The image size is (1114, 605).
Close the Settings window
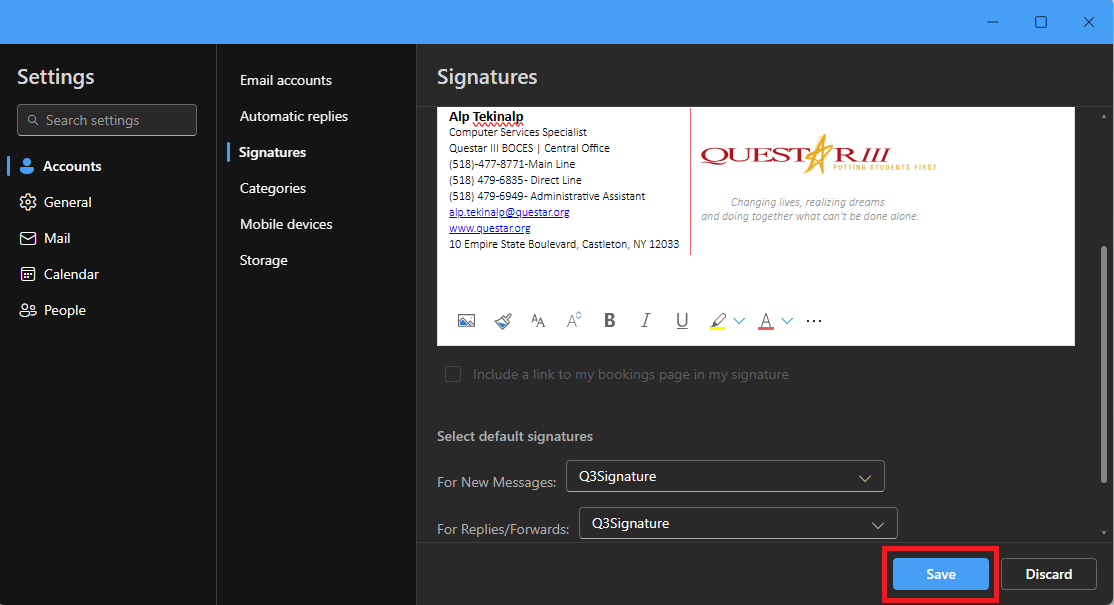point(1088,22)
